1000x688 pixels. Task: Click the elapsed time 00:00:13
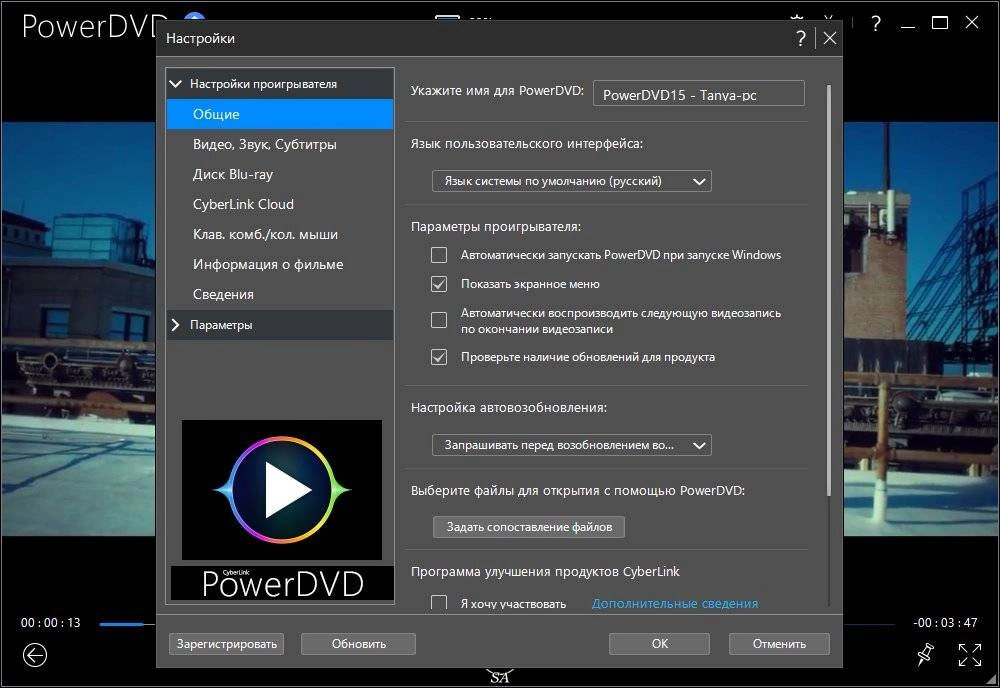click(51, 622)
